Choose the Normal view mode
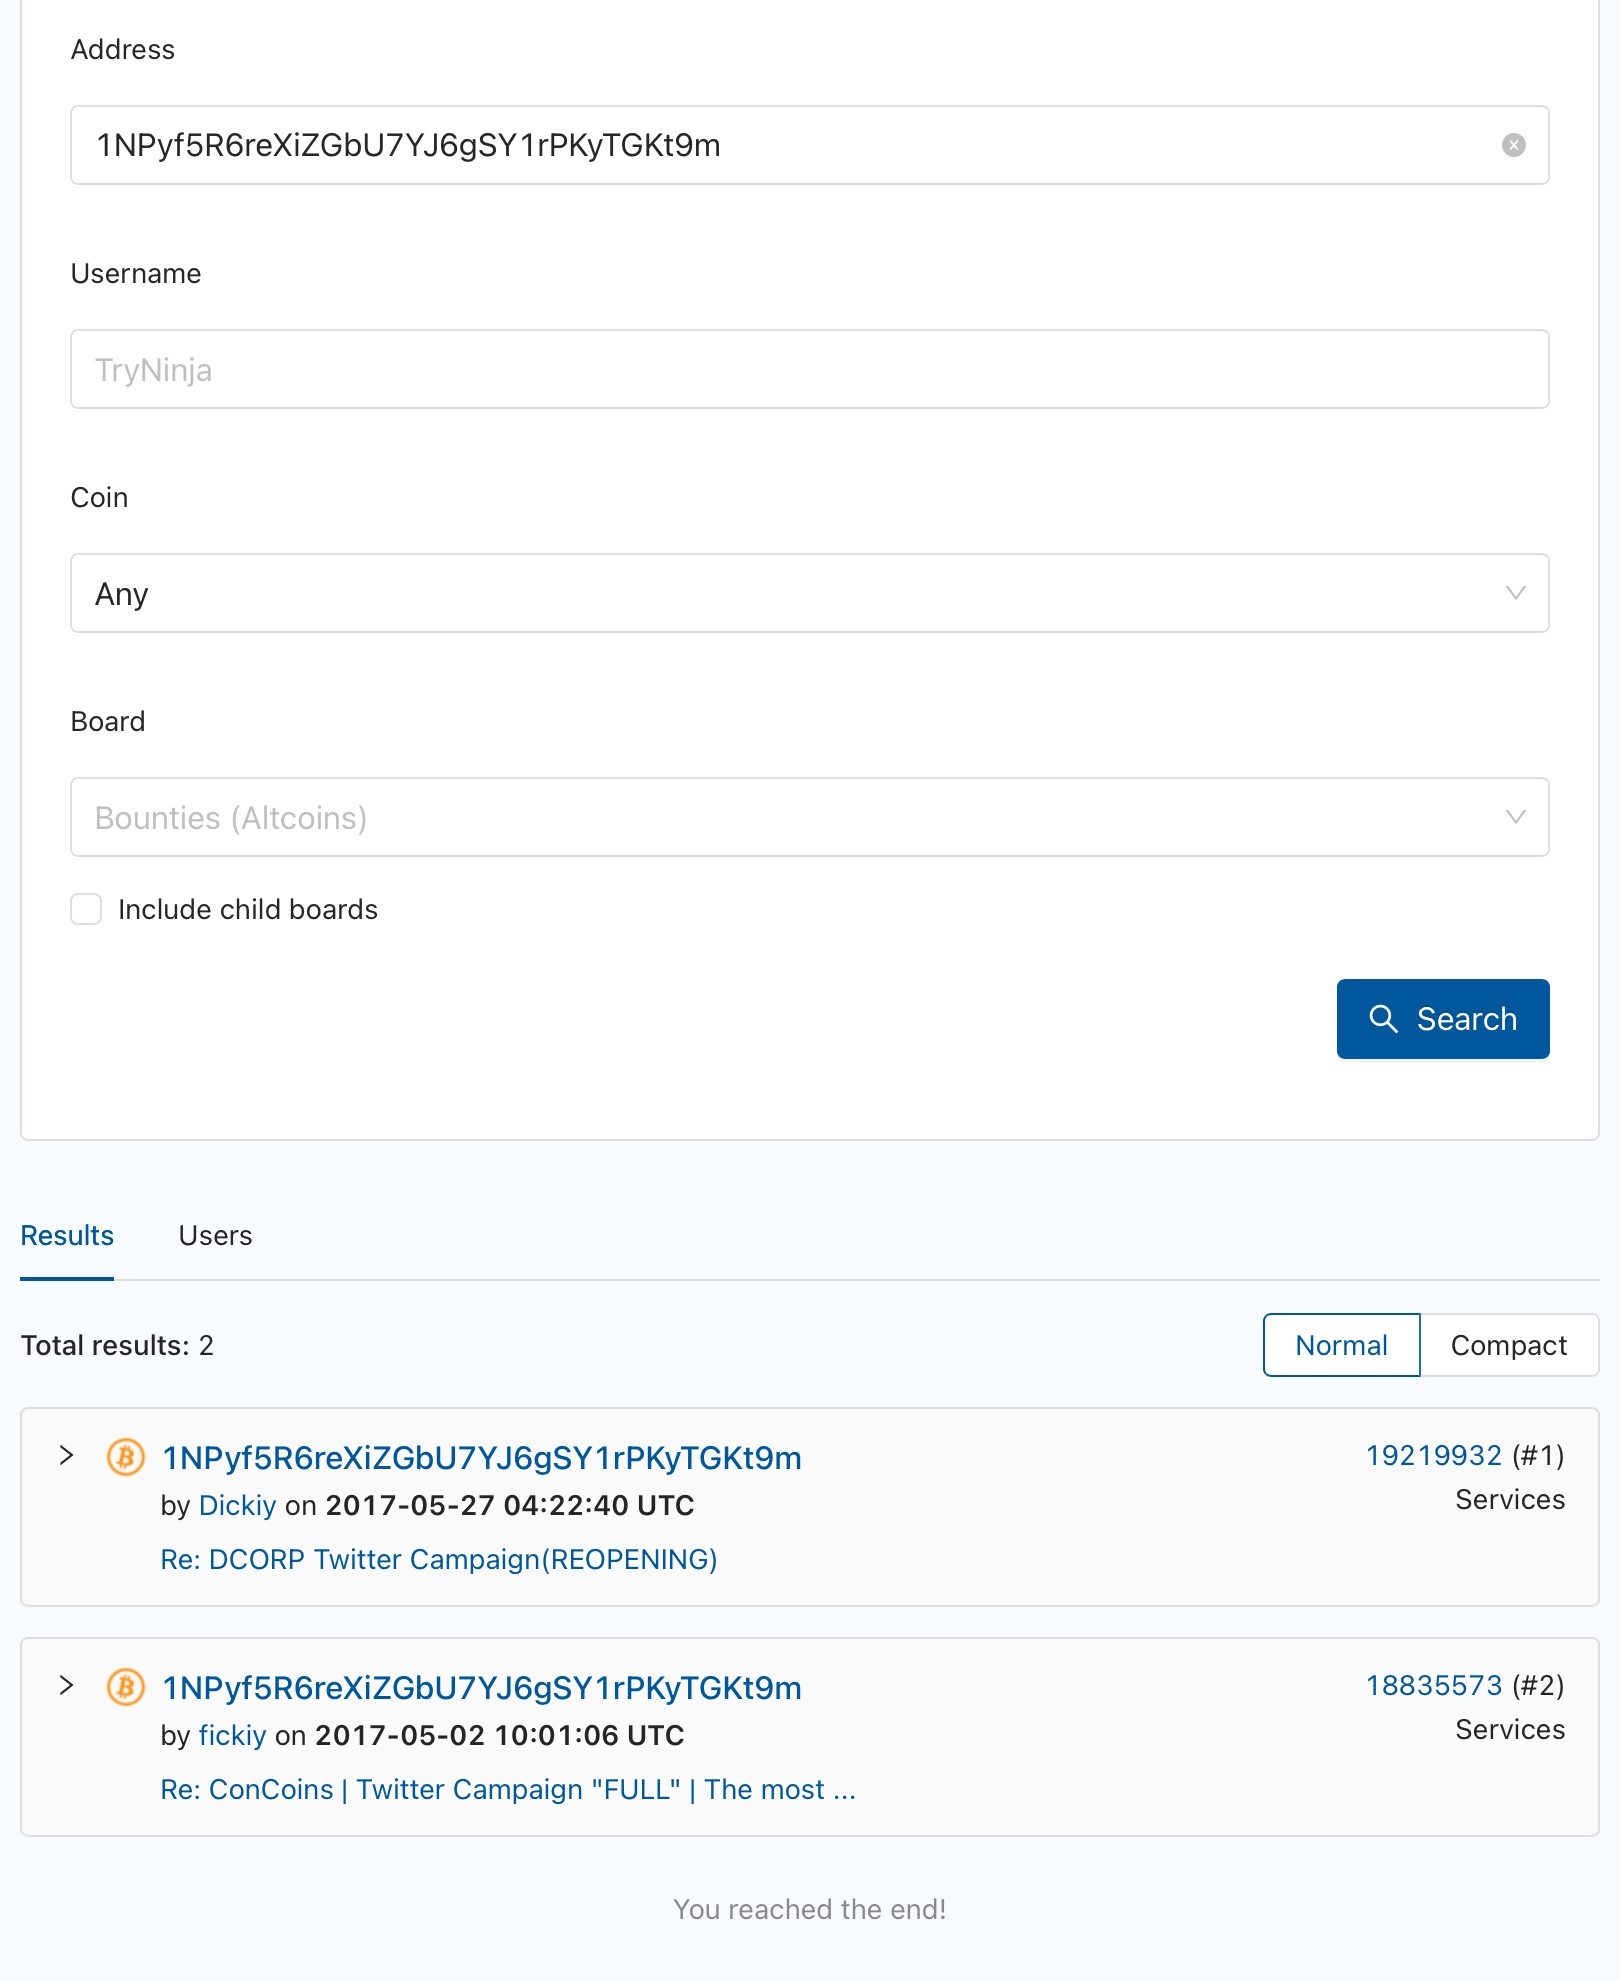The height and width of the screenshot is (1981, 1620). click(x=1341, y=1345)
